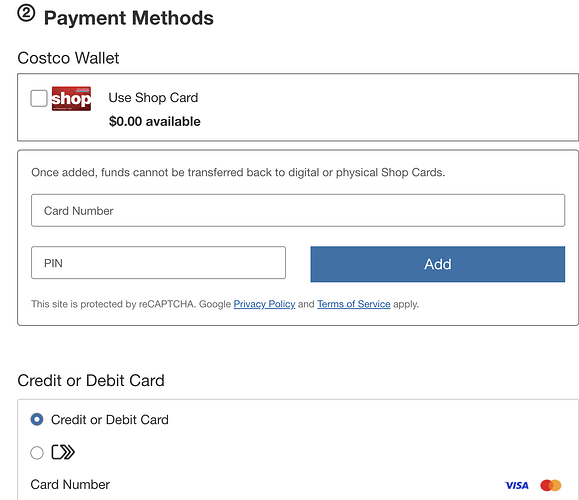579x500 pixels.
Task: Select the Click to Pay radio button
Action: pyautogui.click(x=37, y=452)
